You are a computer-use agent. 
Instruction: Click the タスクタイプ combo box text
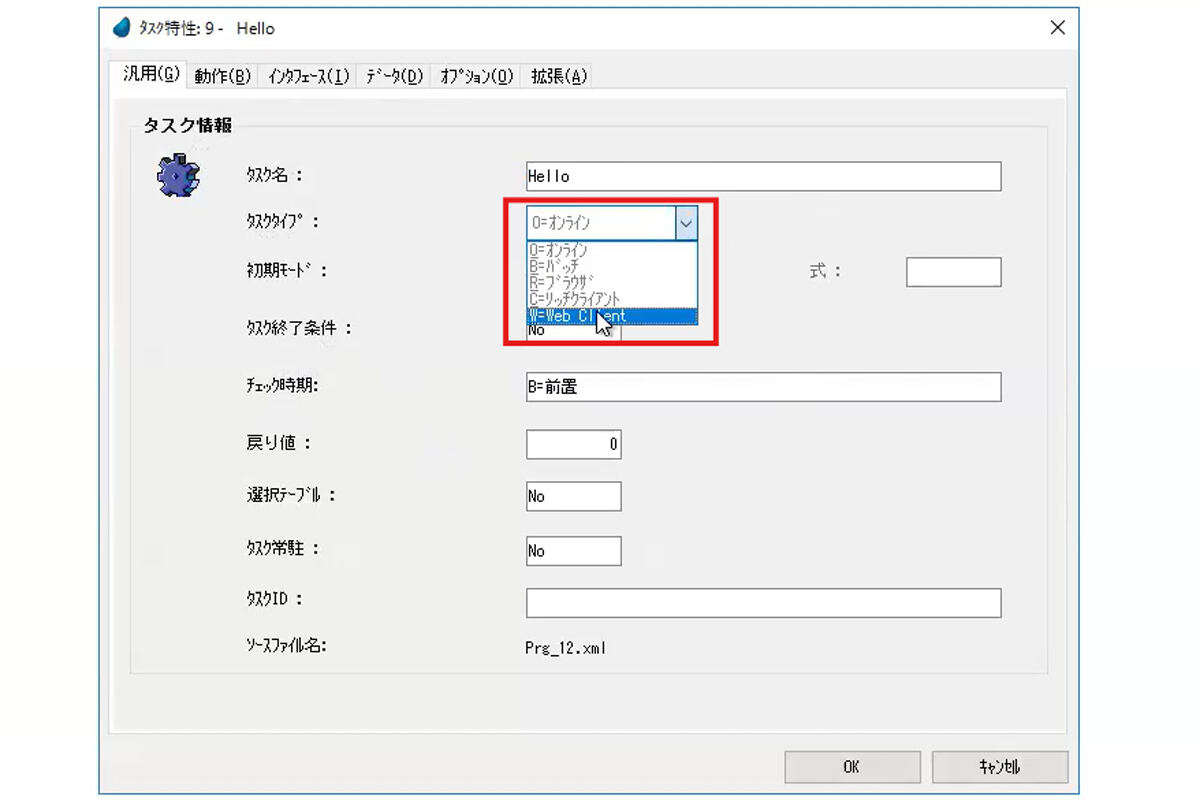tap(601, 224)
